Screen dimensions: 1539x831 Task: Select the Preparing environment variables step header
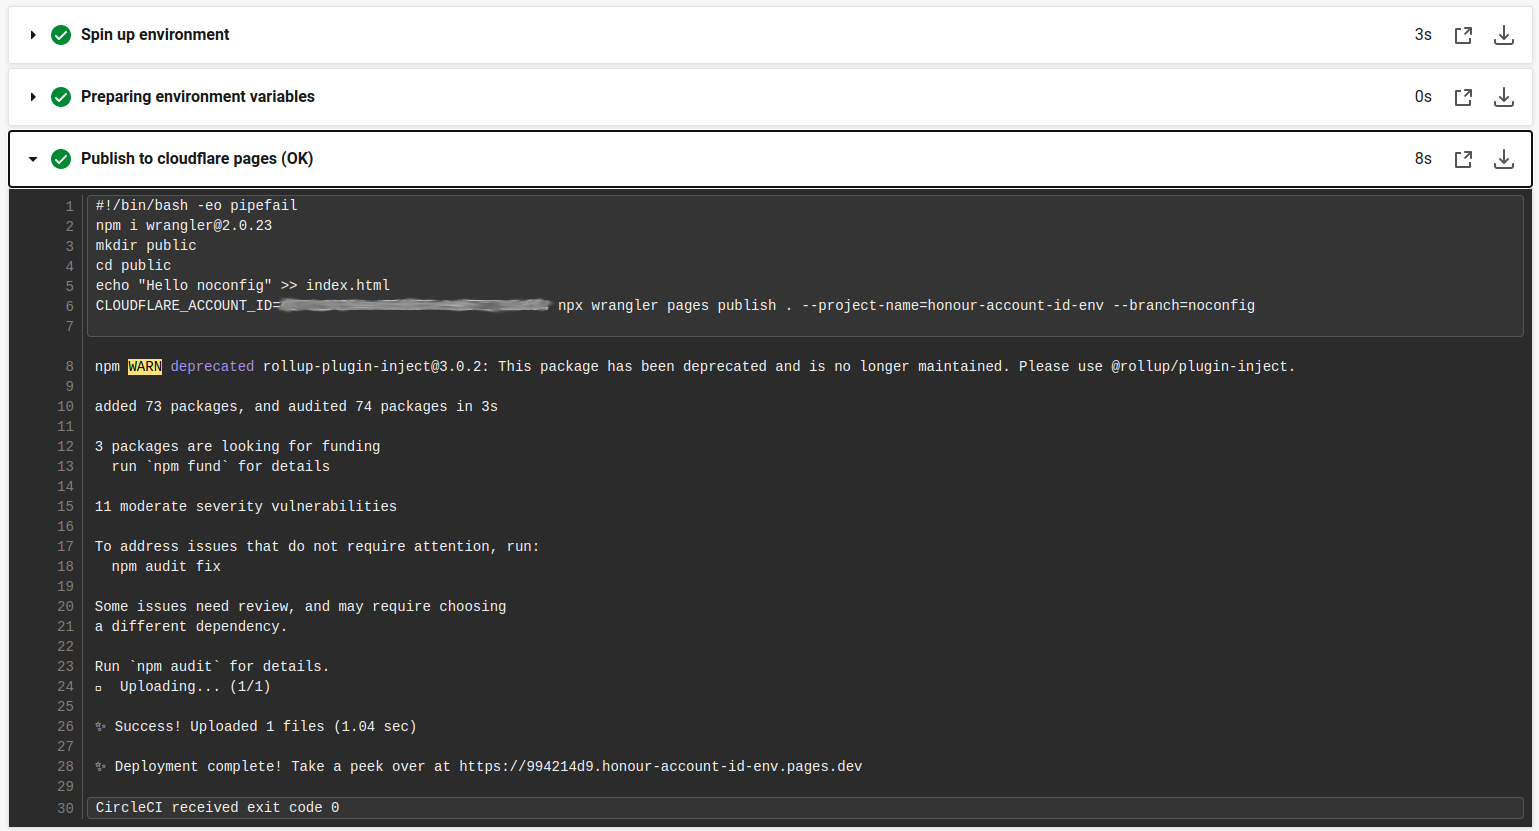coord(197,96)
